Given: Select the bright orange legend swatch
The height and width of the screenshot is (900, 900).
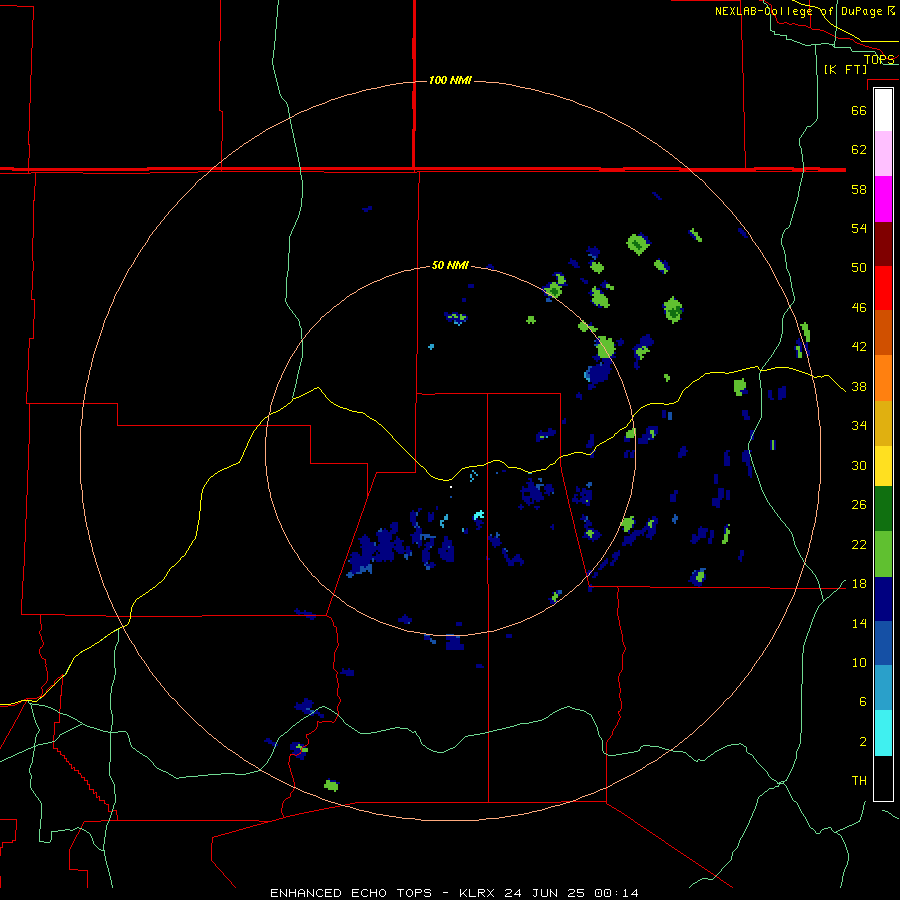Looking at the screenshot, I should [883, 378].
